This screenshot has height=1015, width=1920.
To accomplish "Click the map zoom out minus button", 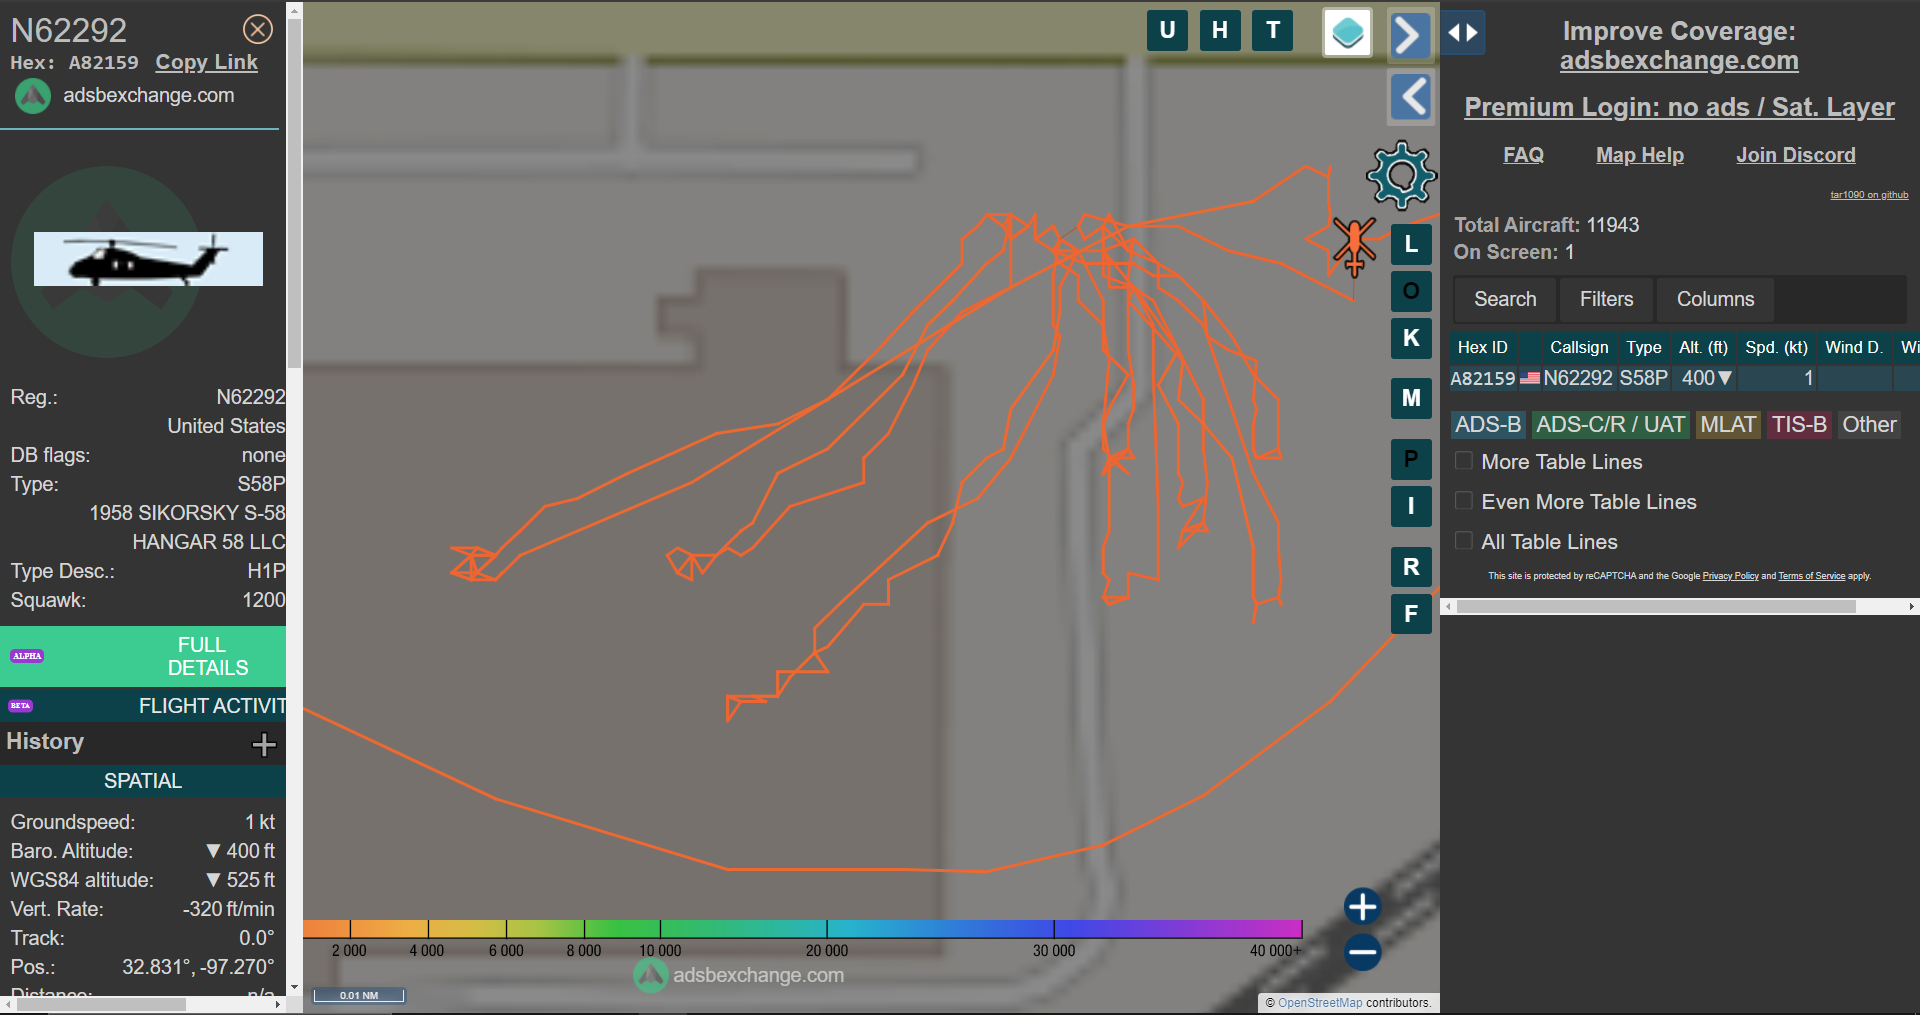I will point(1362,952).
